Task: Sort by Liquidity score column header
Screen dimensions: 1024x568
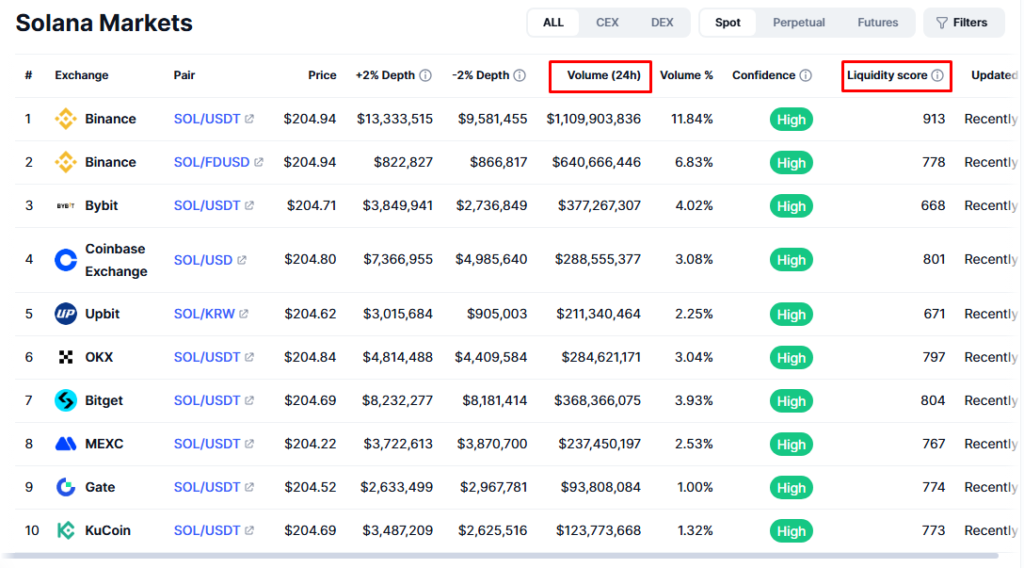Action: pyautogui.click(x=887, y=75)
